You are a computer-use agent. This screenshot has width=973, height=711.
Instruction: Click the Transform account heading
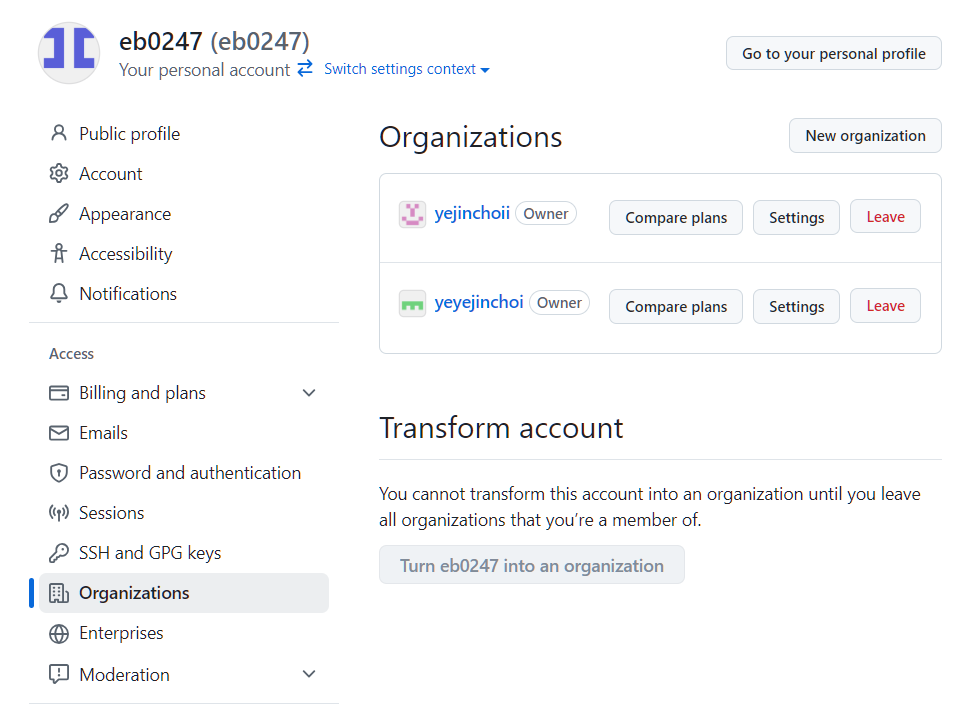tap(501, 428)
